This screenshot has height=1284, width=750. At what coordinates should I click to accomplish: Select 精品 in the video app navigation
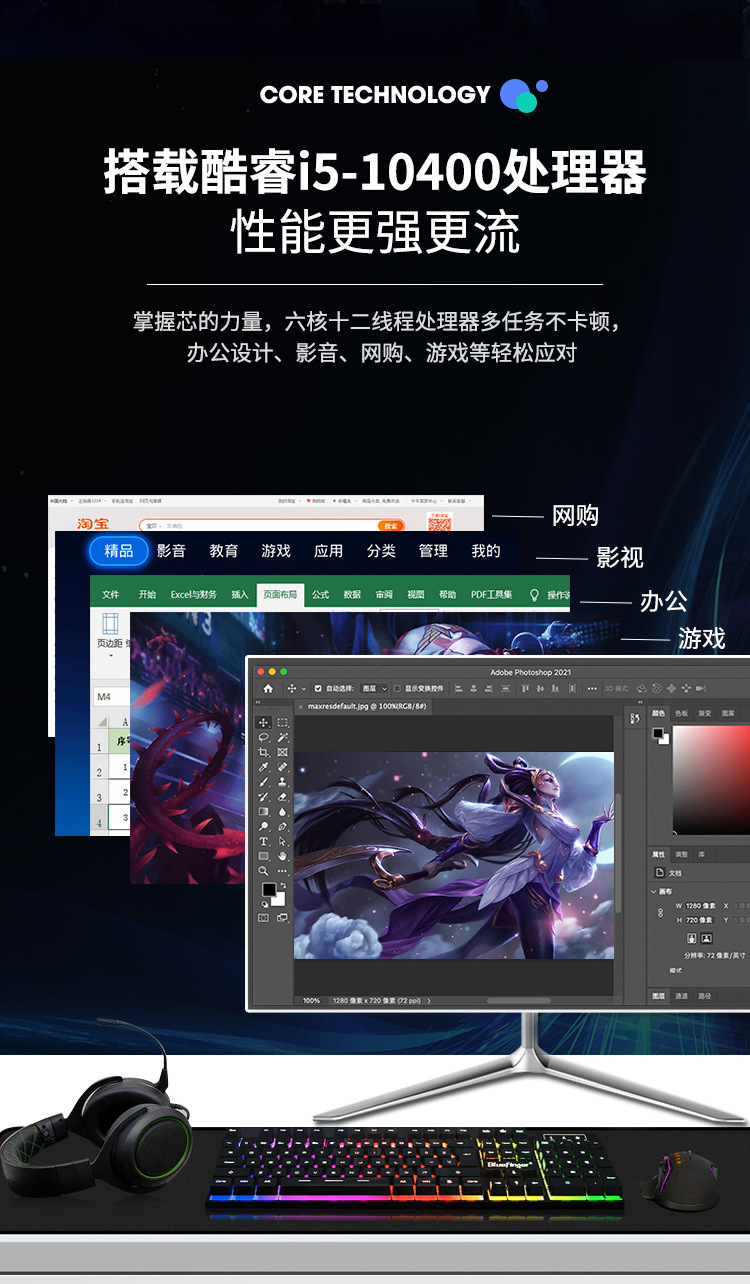coord(118,551)
